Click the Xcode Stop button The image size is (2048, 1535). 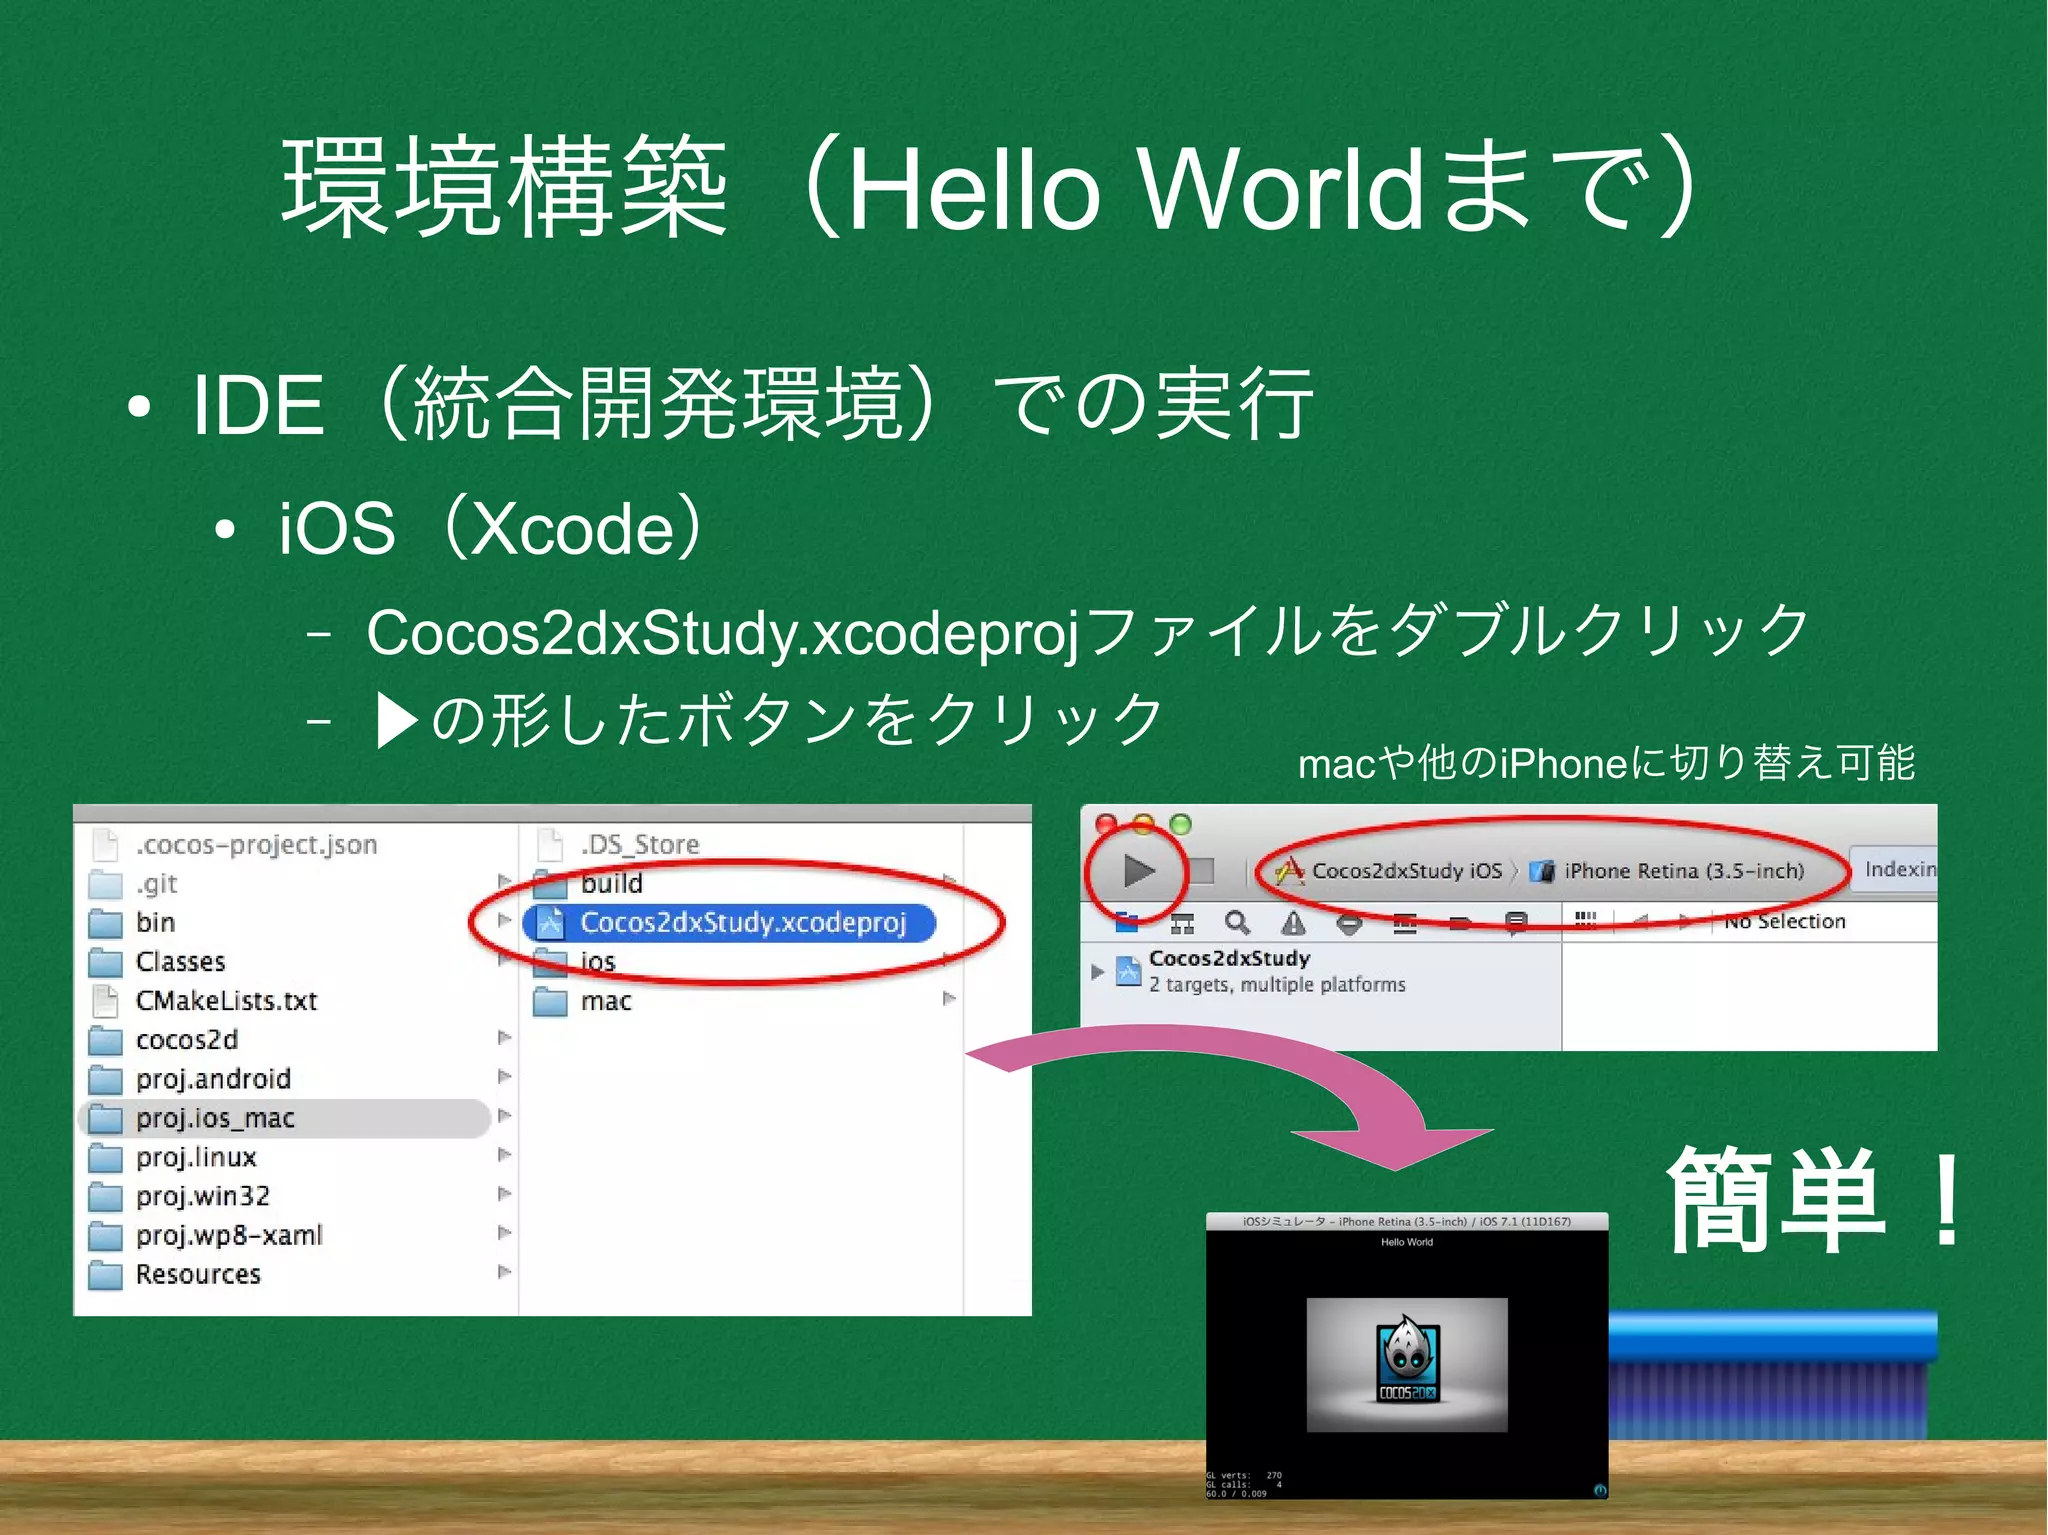tap(1201, 871)
